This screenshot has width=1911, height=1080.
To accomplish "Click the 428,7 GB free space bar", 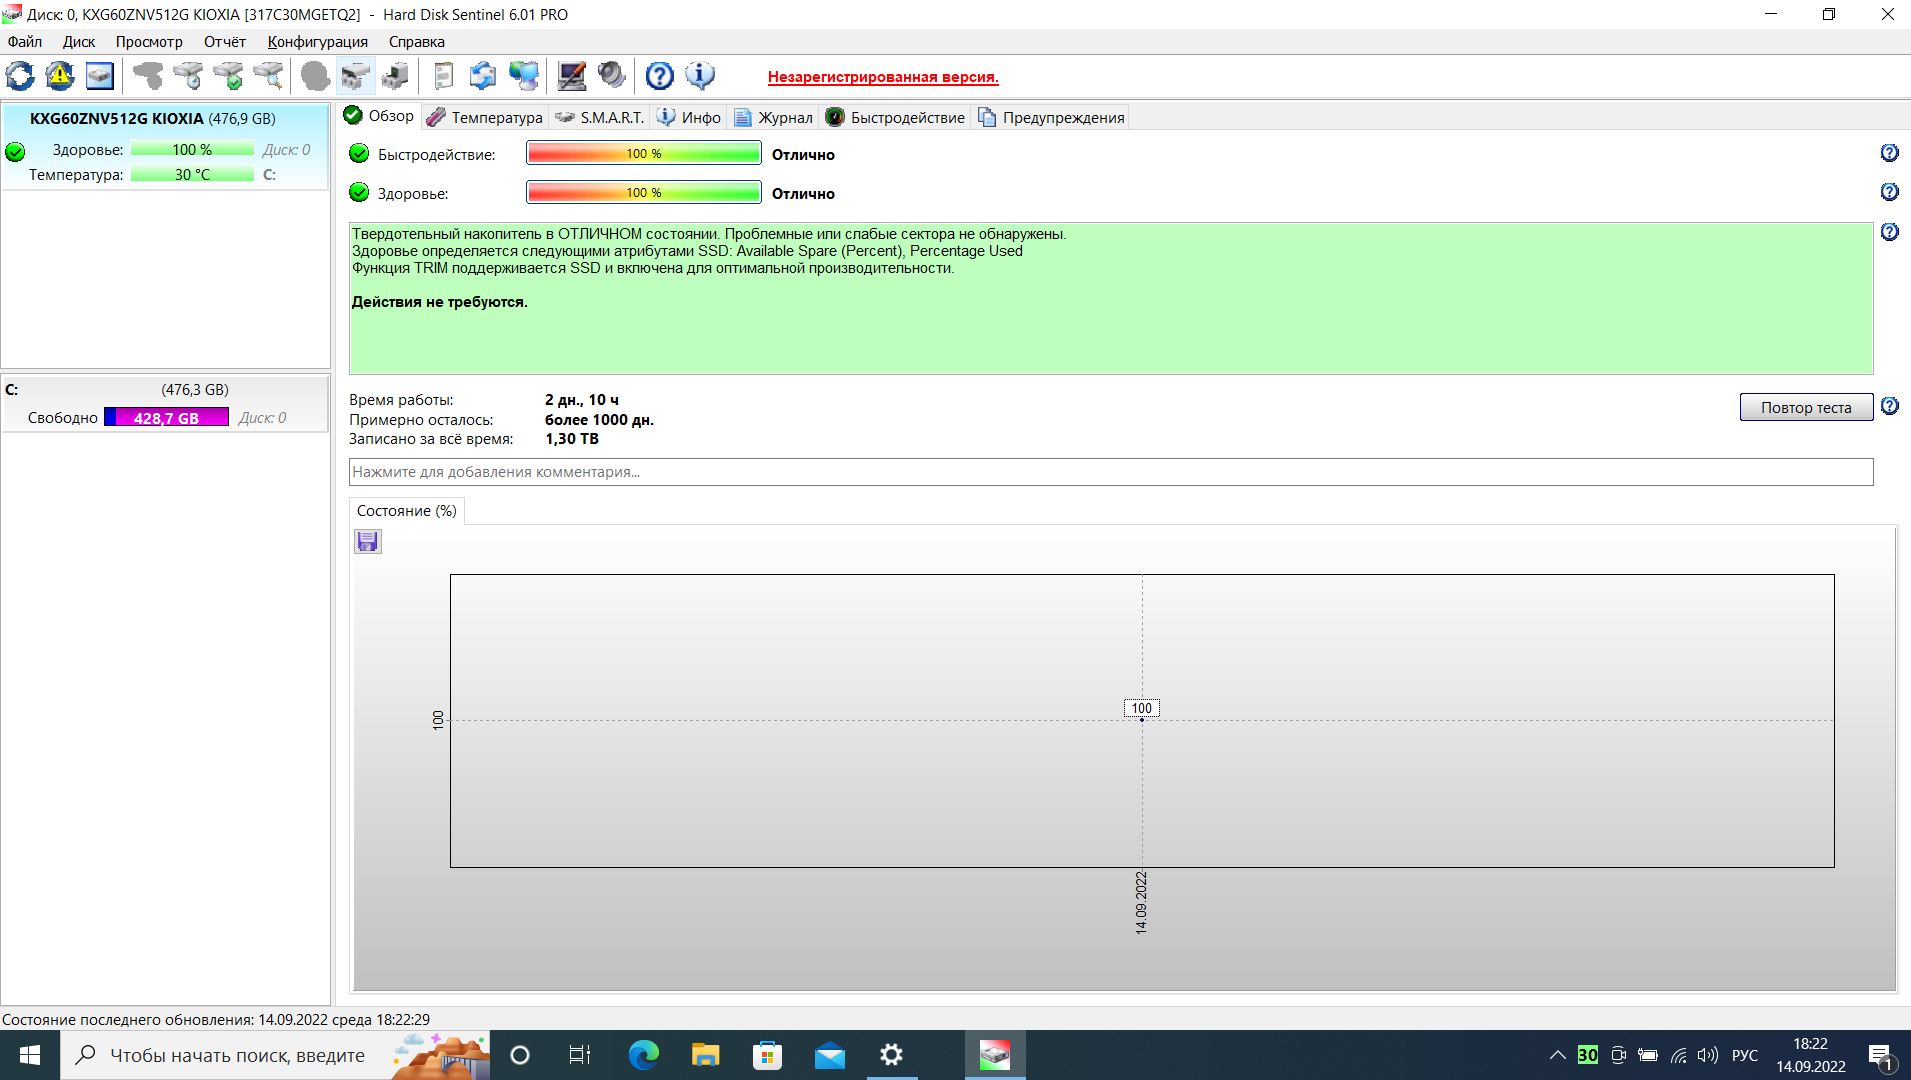I will click(x=166, y=418).
